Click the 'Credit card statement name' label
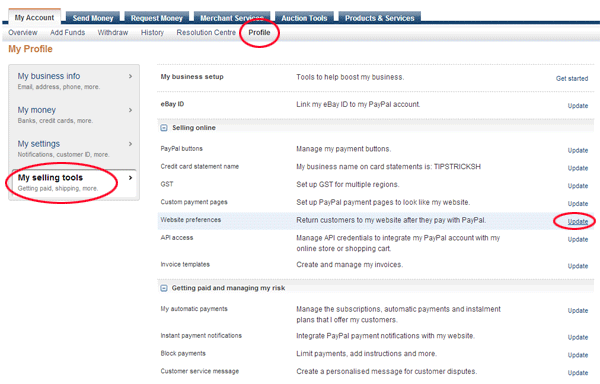Screen dimensions: 600x384 point(199,166)
